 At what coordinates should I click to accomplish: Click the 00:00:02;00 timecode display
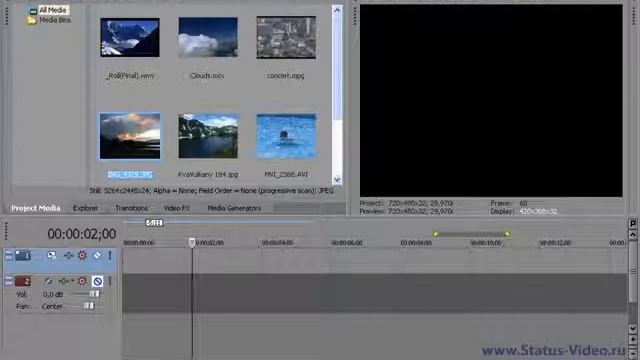coord(82,234)
